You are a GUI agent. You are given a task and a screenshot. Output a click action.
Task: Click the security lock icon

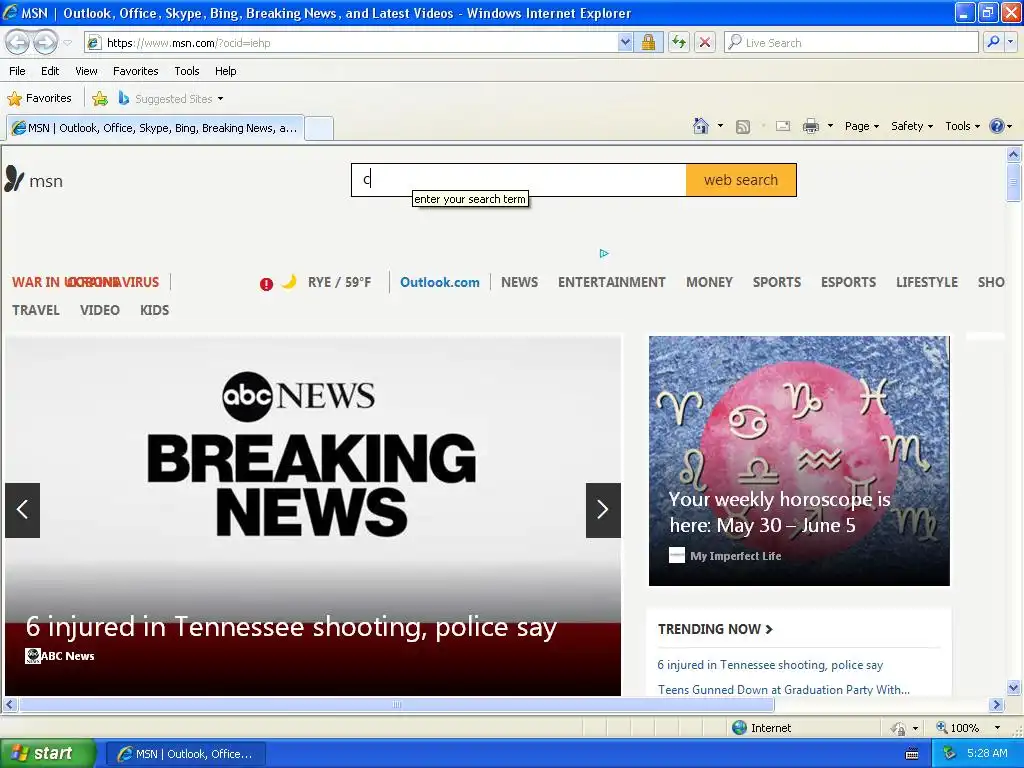pos(648,43)
